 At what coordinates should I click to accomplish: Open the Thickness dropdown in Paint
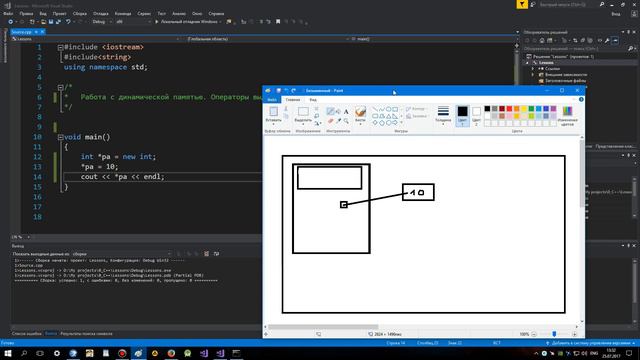(443, 115)
